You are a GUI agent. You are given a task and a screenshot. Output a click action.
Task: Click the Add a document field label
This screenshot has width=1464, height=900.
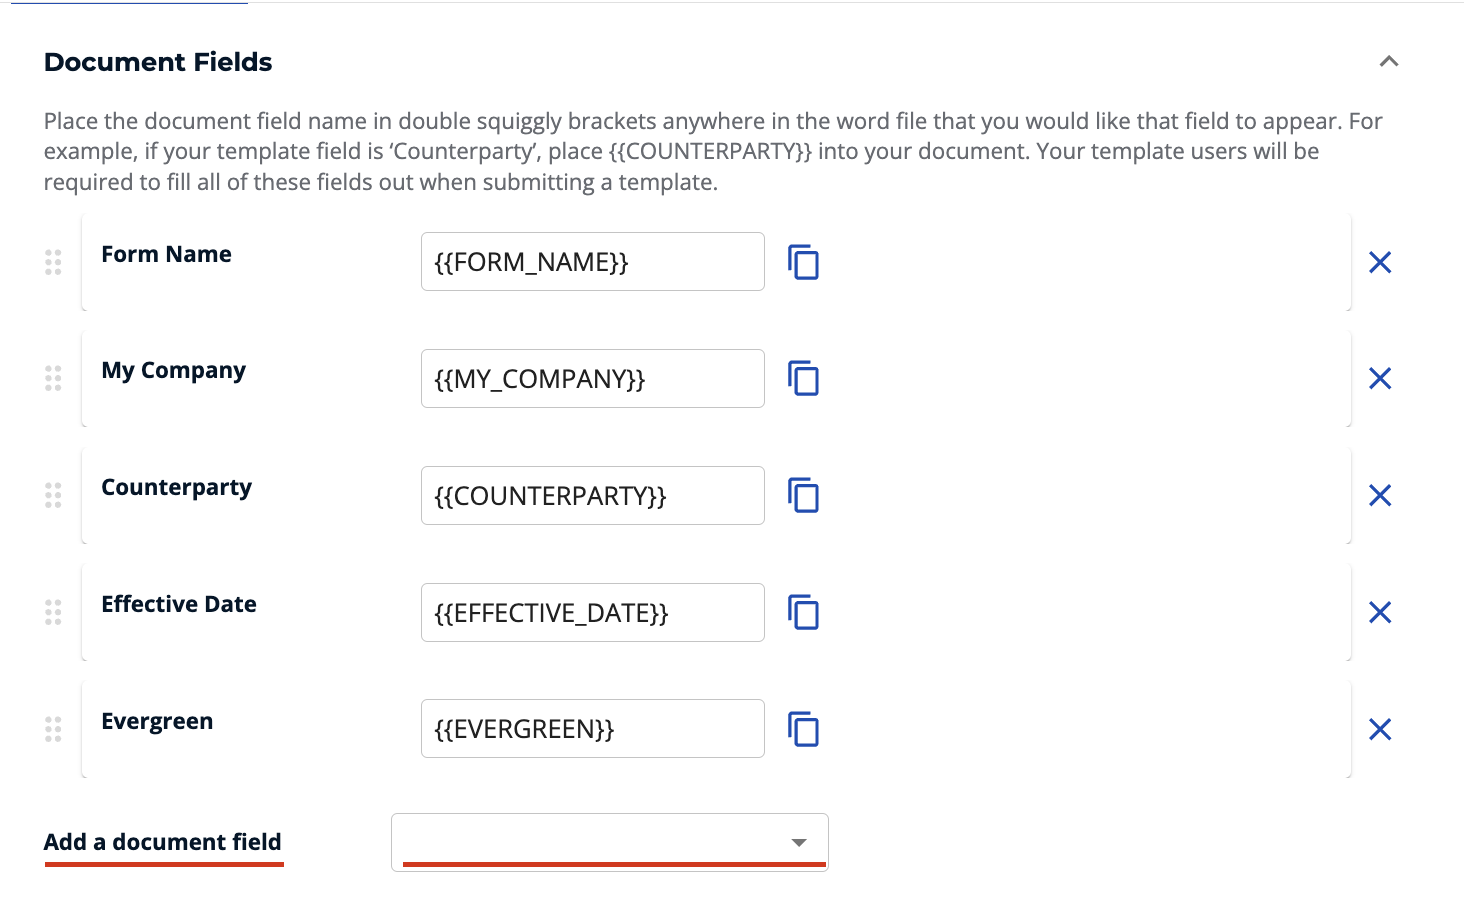163,842
